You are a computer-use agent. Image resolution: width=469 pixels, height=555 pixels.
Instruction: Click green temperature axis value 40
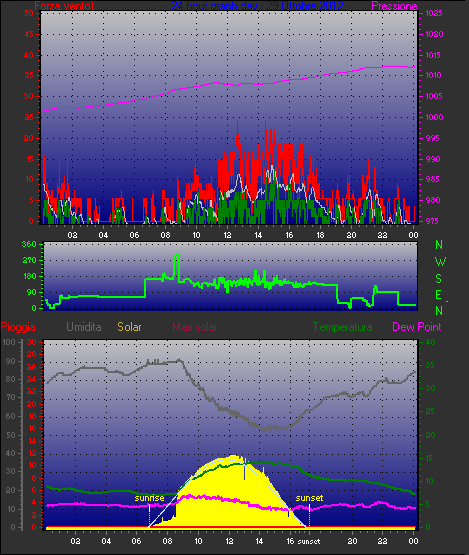[430, 342]
